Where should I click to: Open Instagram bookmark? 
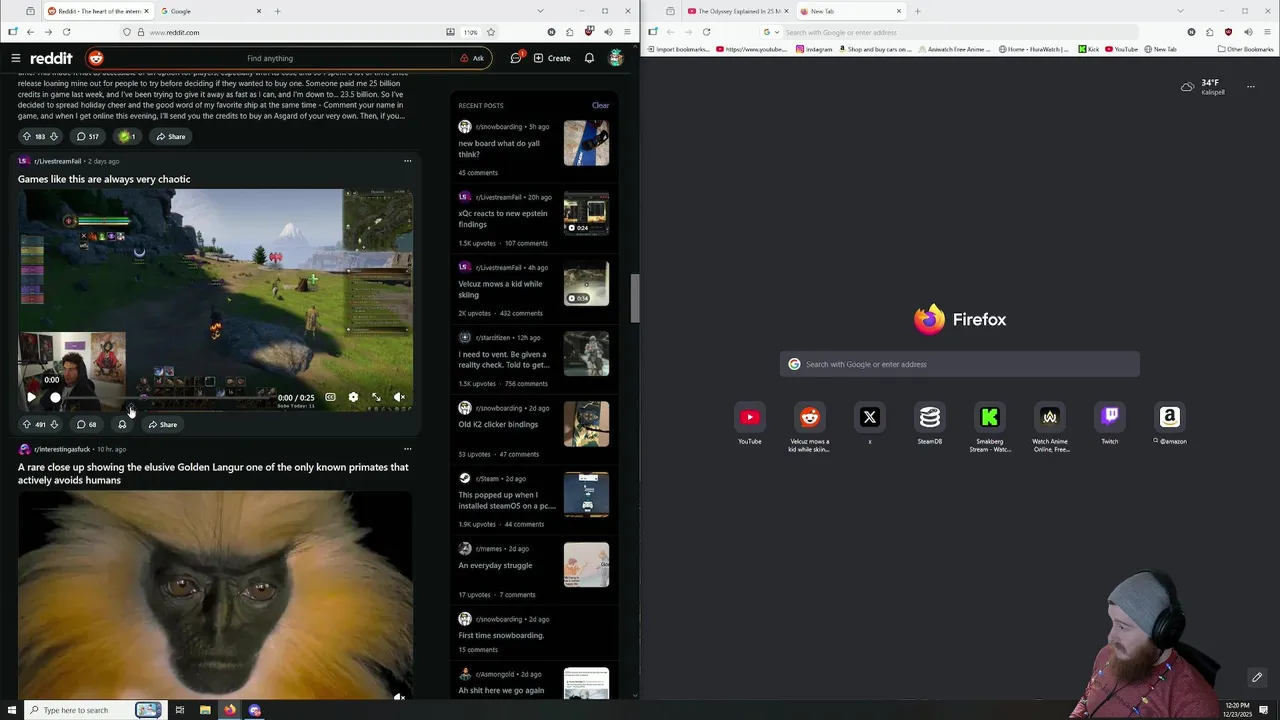tap(814, 49)
